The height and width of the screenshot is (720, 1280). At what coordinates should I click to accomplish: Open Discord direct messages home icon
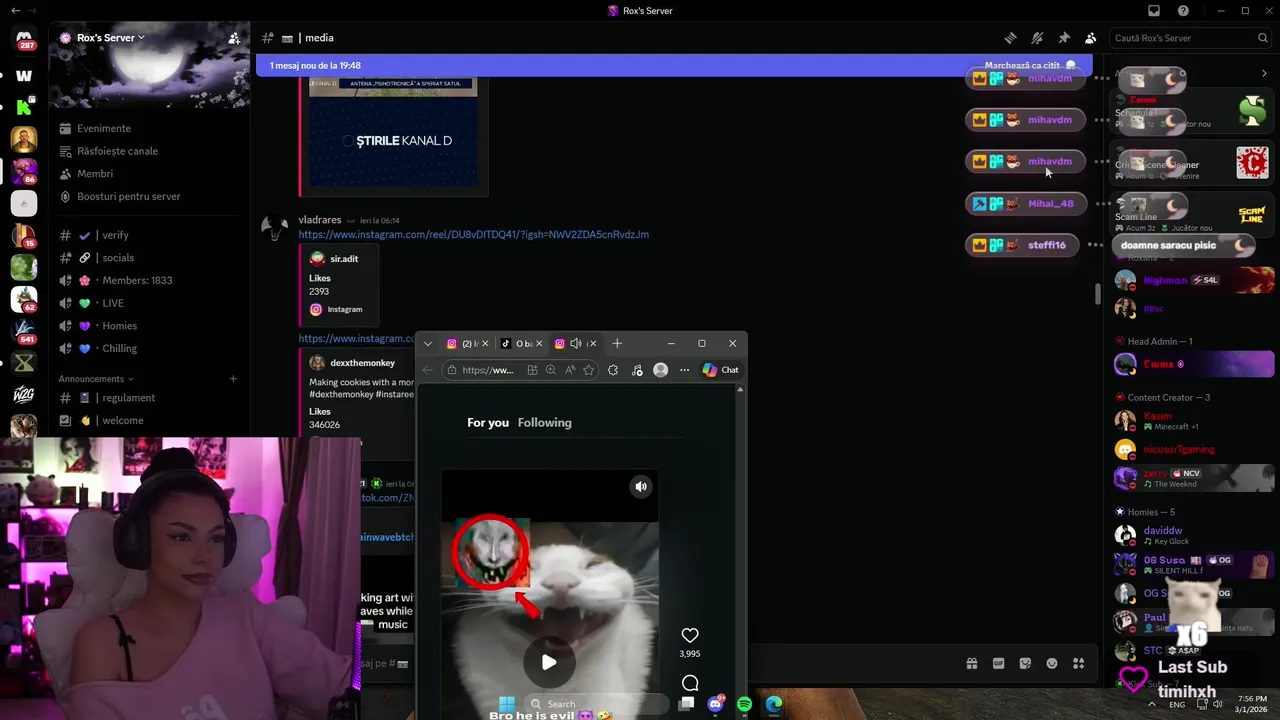pyautogui.click(x=24, y=38)
